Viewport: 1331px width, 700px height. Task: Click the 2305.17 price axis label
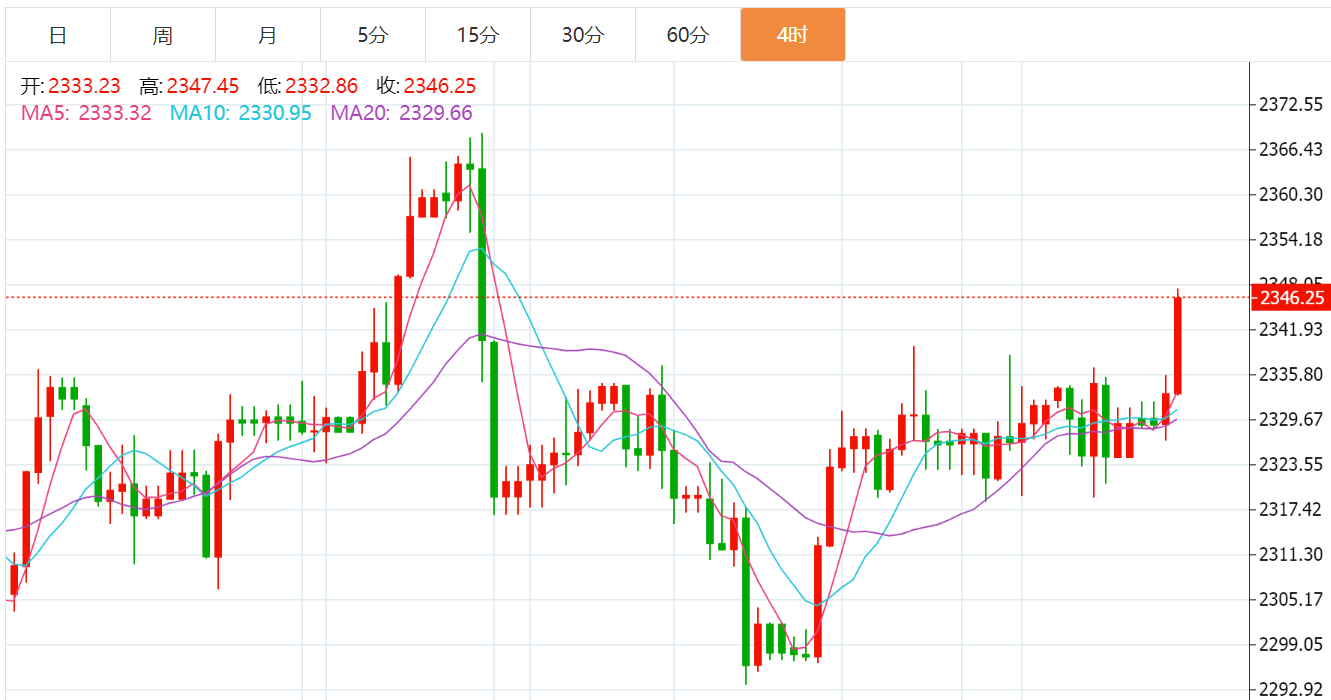point(1291,599)
